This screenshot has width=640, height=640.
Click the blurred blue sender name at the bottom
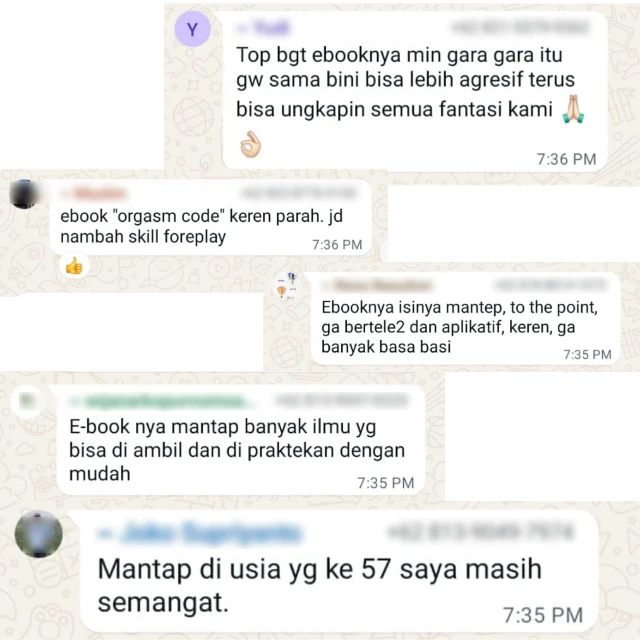(x=200, y=533)
